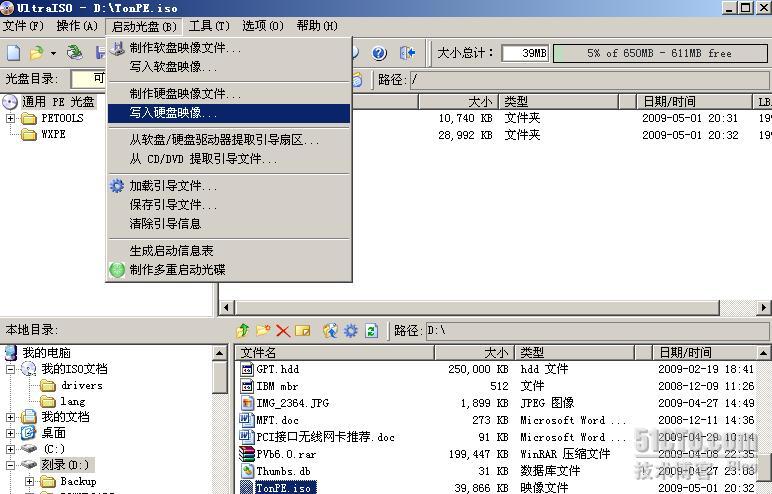Click local pane 文件名 column header
The image size is (772, 494).
point(335,353)
